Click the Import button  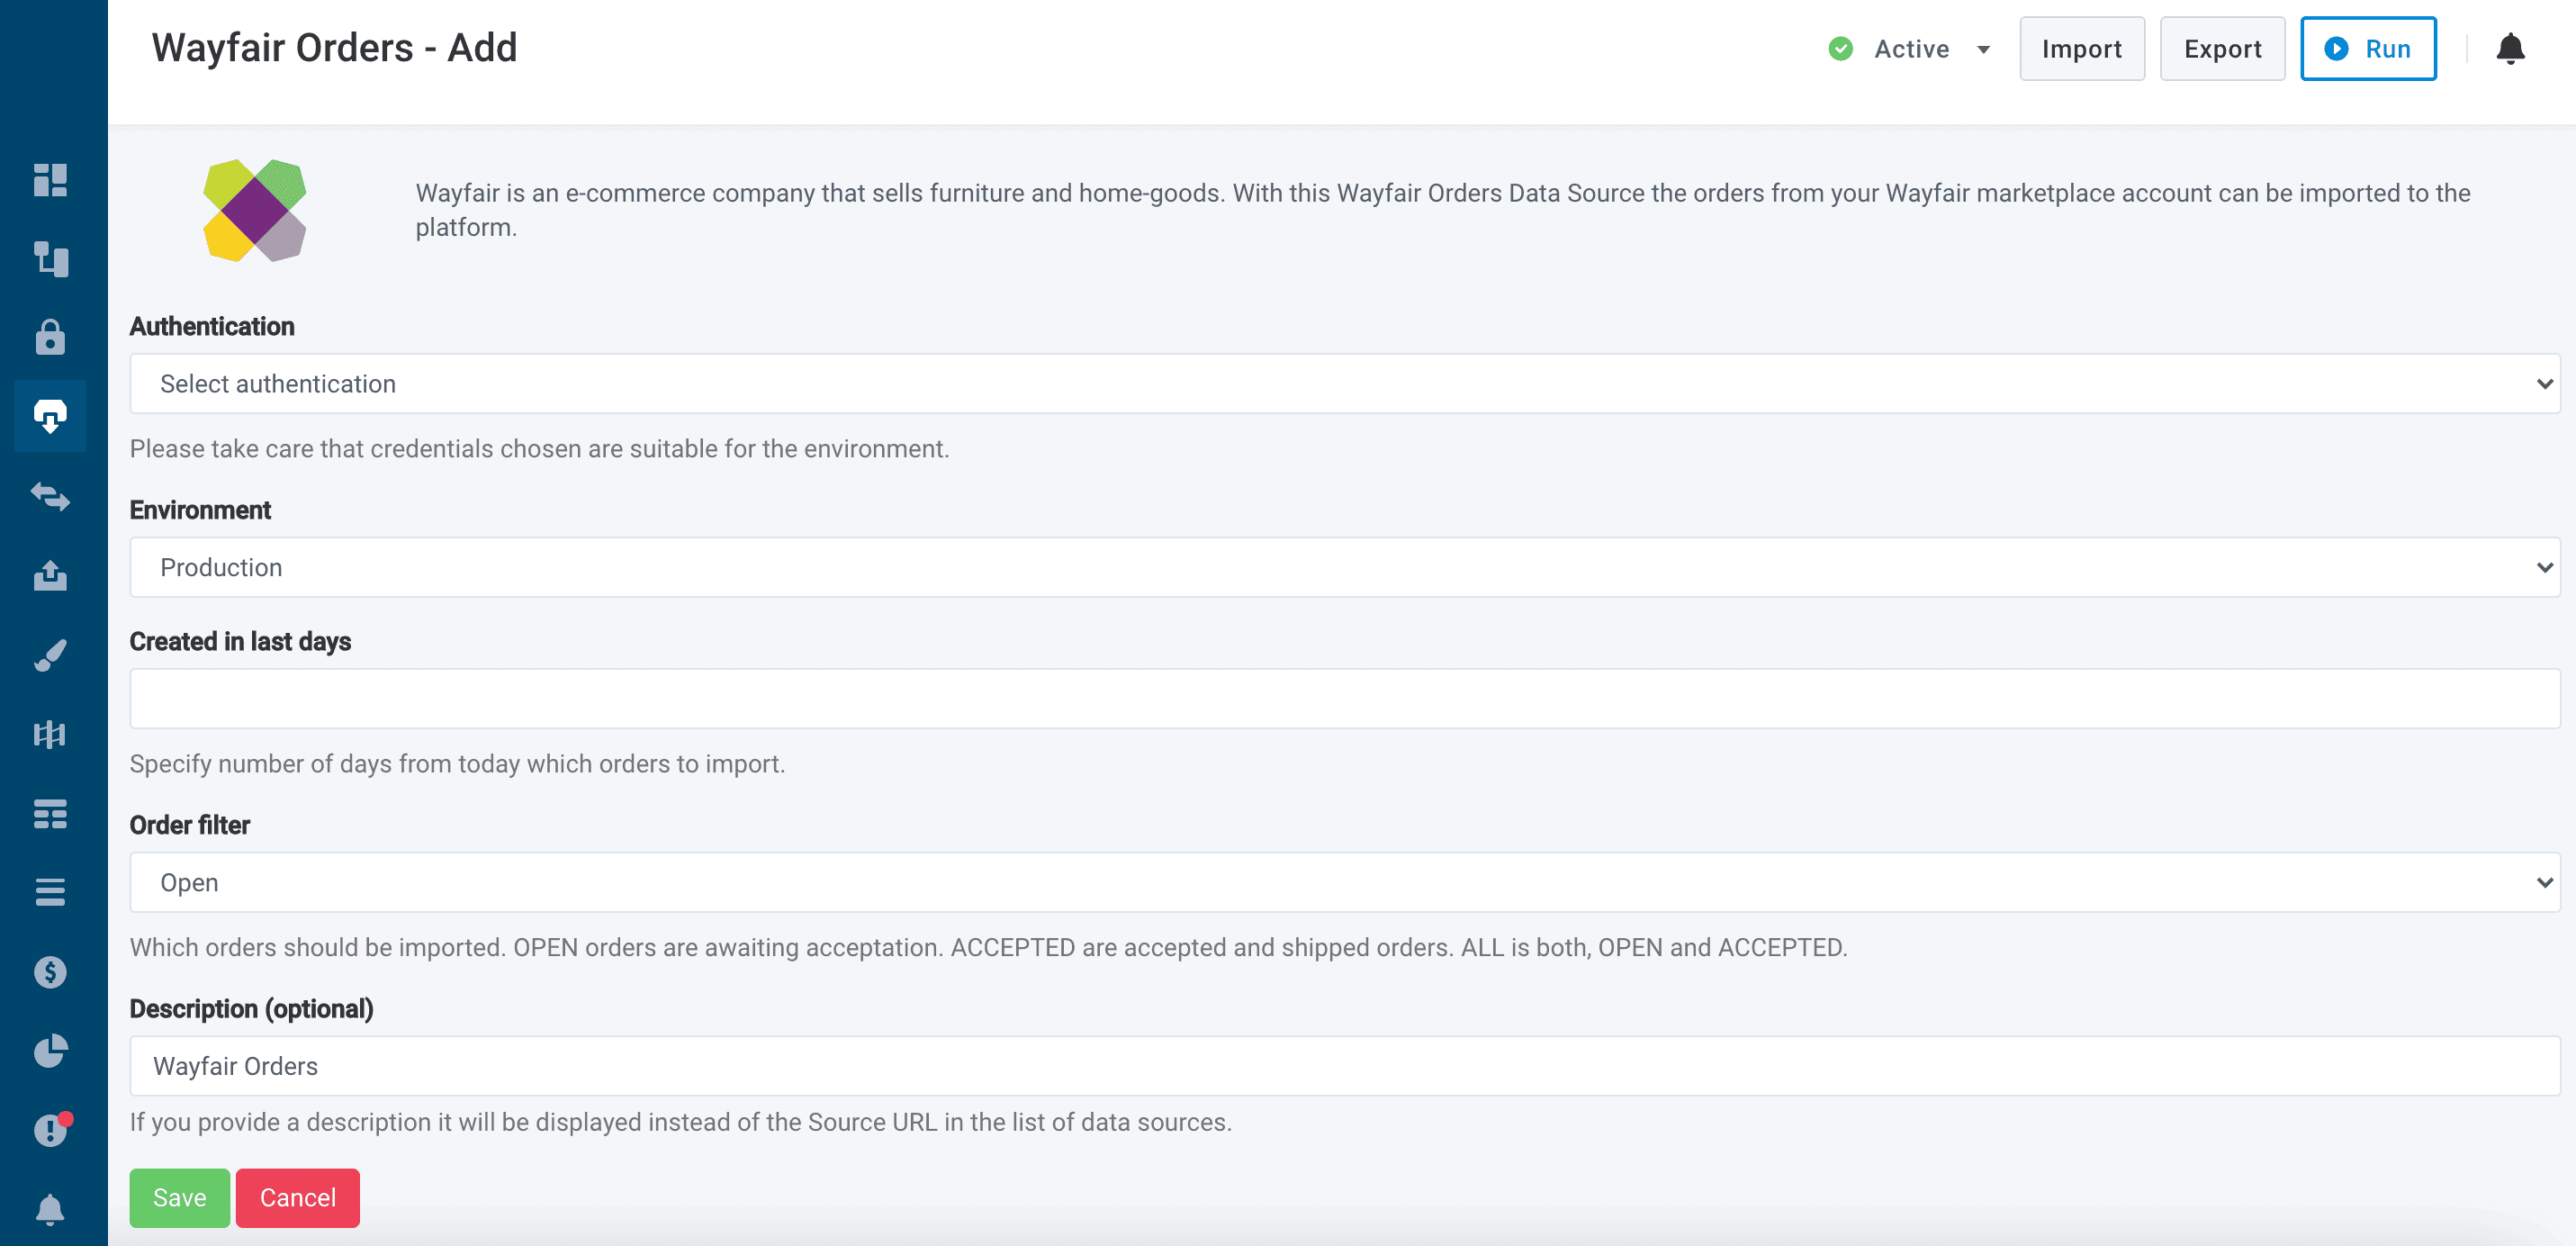tap(2081, 49)
